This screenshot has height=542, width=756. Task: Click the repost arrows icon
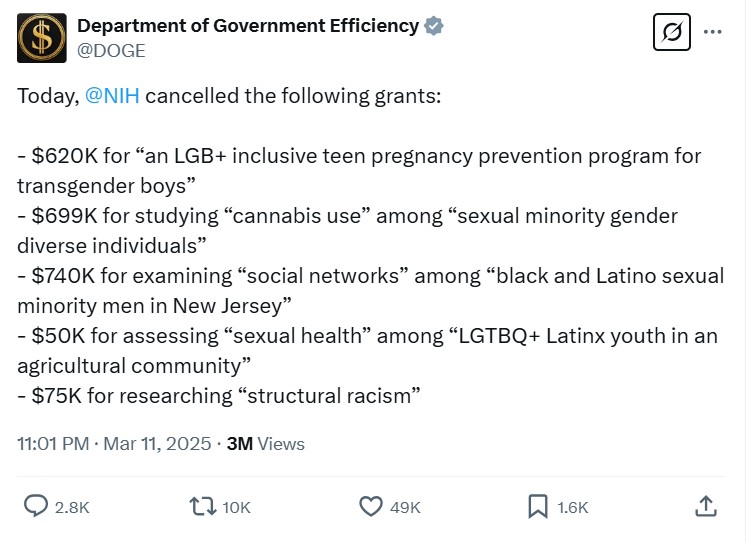pyautogui.click(x=203, y=507)
